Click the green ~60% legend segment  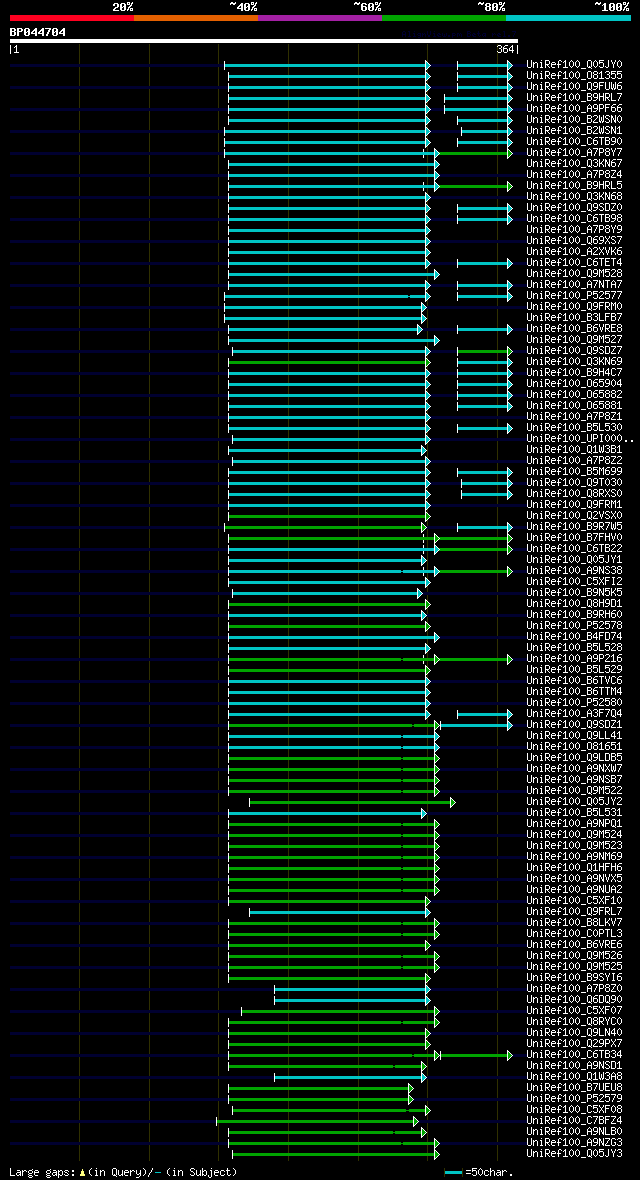pyautogui.click(x=444, y=17)
